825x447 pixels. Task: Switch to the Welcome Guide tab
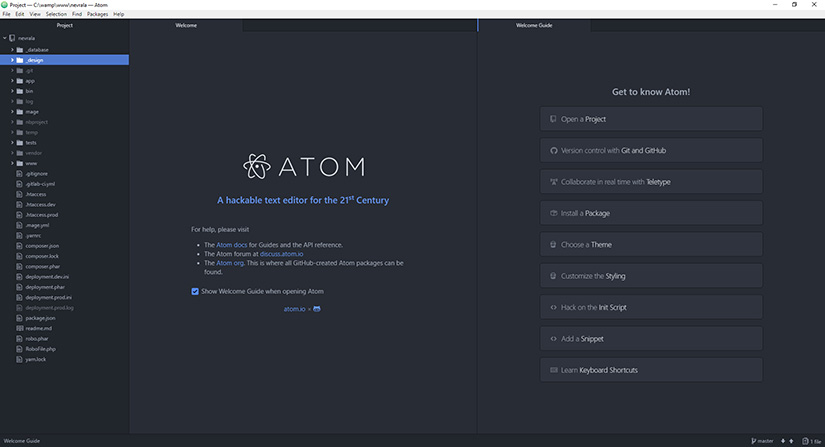click(x=534, y=25)
